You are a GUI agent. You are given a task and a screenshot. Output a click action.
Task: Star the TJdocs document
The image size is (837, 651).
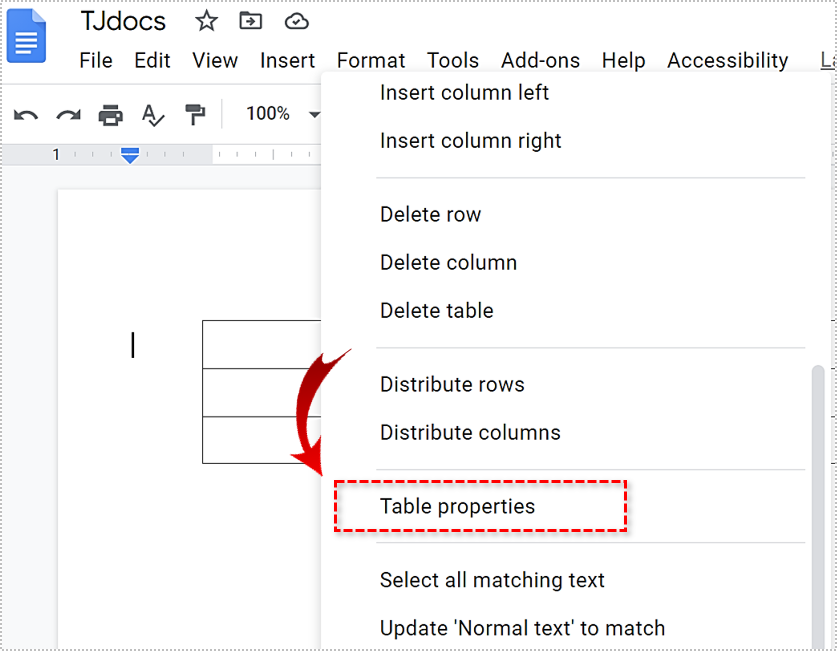click(x=206, y=21)
